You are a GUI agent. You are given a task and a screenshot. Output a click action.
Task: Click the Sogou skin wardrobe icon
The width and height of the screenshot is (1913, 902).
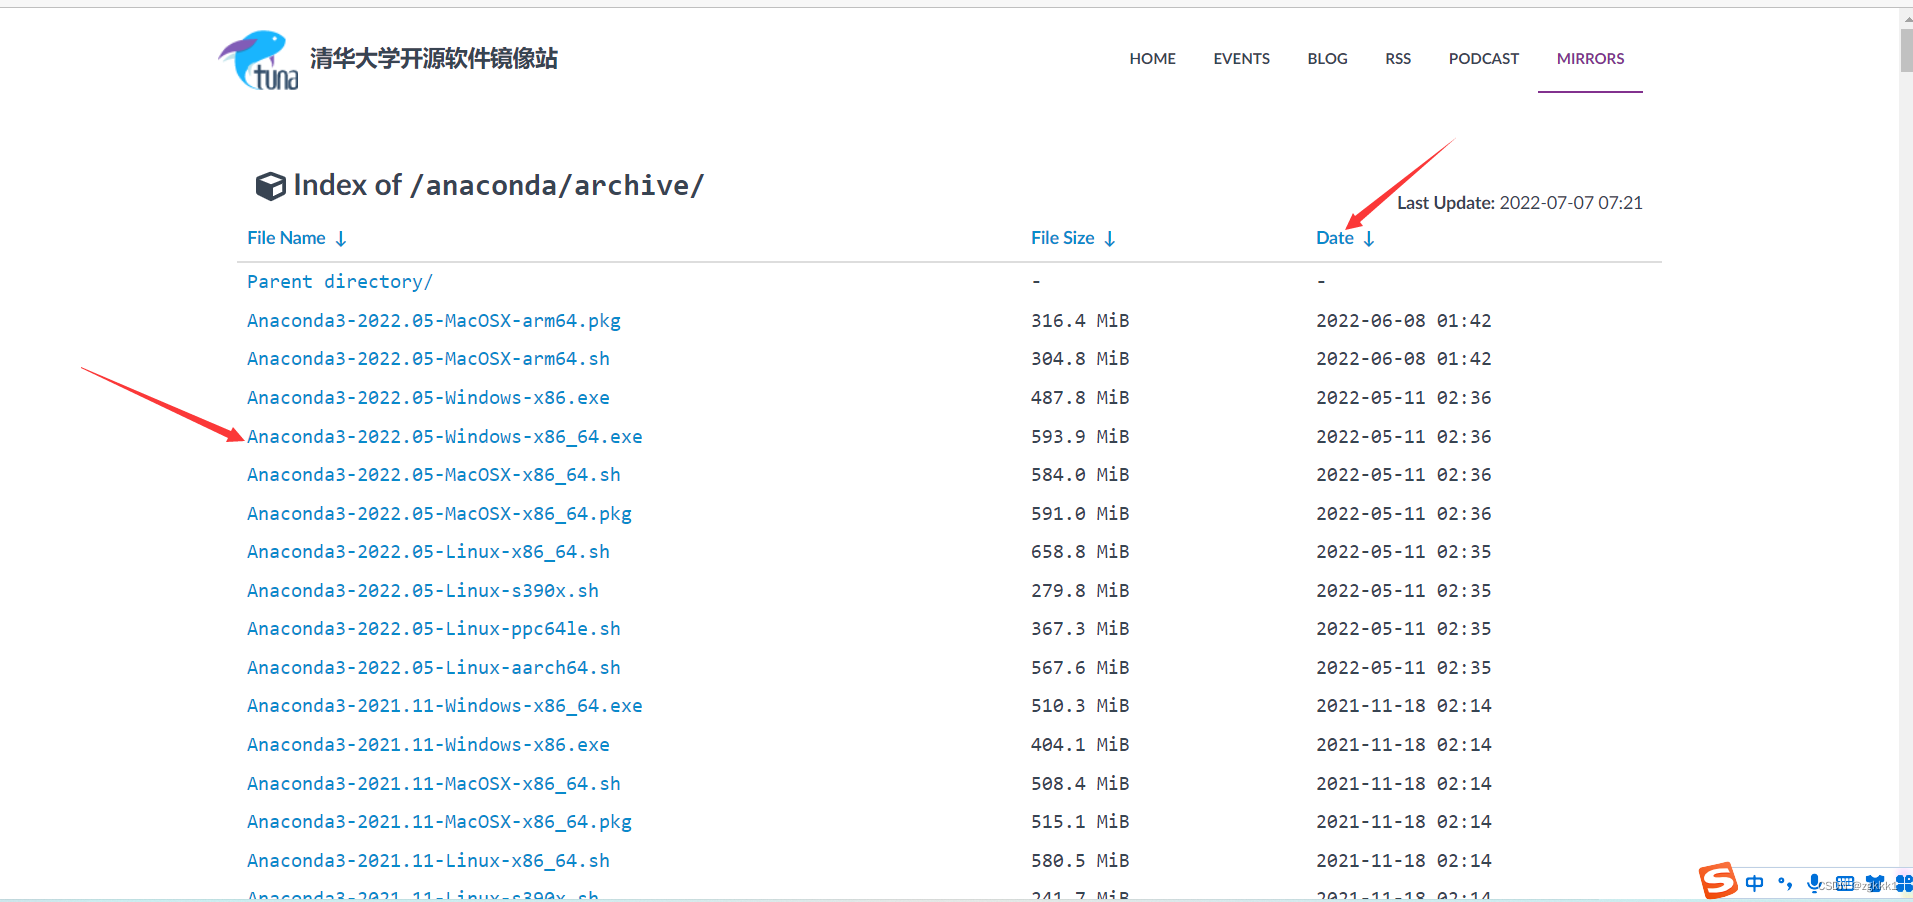click(x=1876, y=882)
